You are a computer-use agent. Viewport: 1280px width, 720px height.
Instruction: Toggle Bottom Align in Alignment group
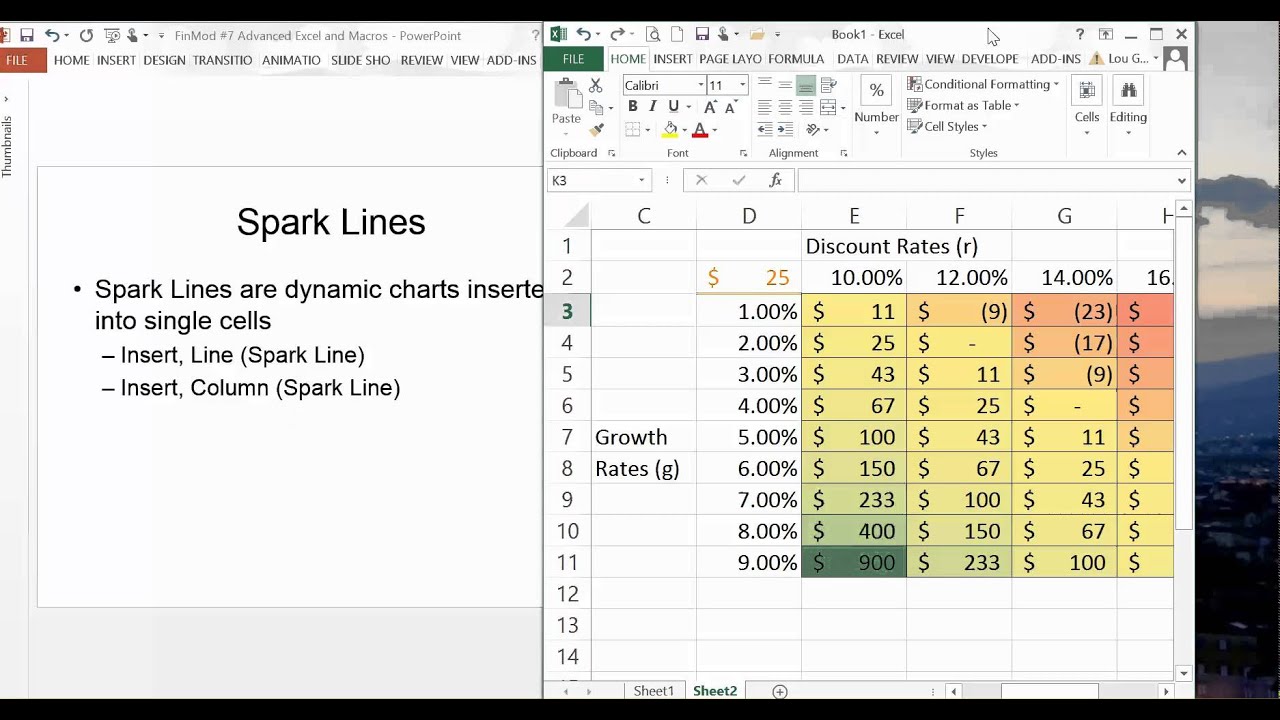click(x=806, y=86)
